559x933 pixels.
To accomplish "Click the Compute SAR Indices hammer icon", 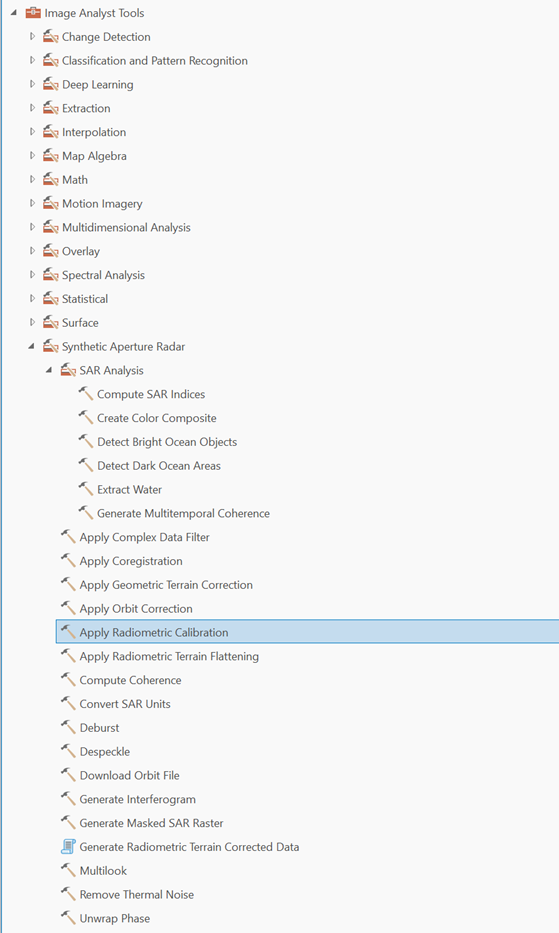I will (86, 393).
